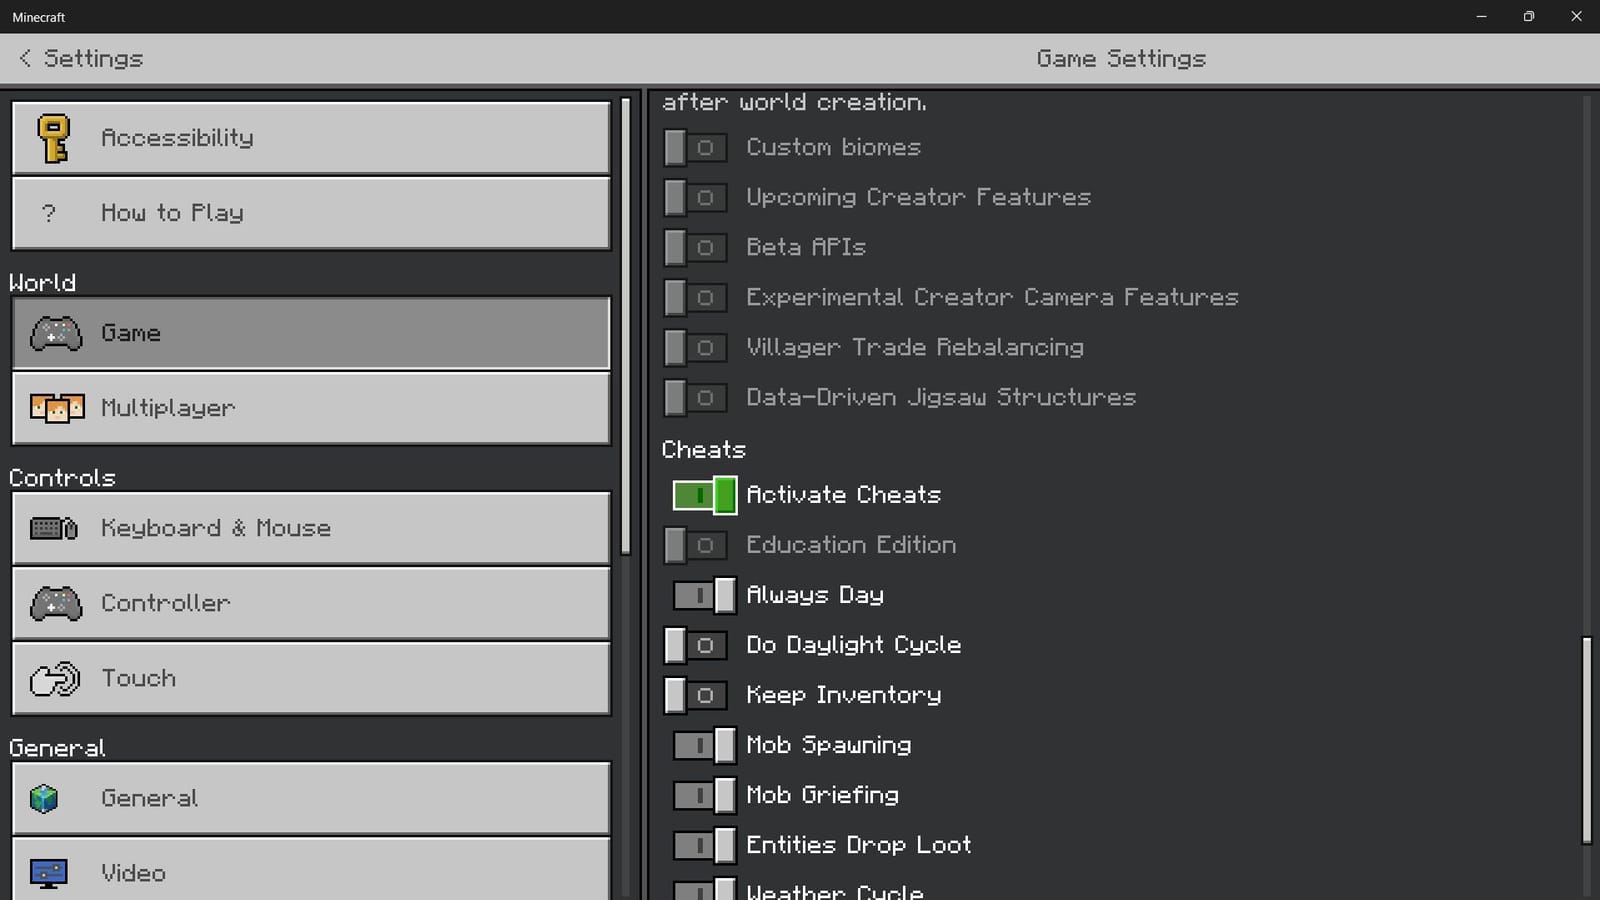1600x900 pixels.
Task: Toggle the Mob Spawning switch
Action: [x=704, y=745]
